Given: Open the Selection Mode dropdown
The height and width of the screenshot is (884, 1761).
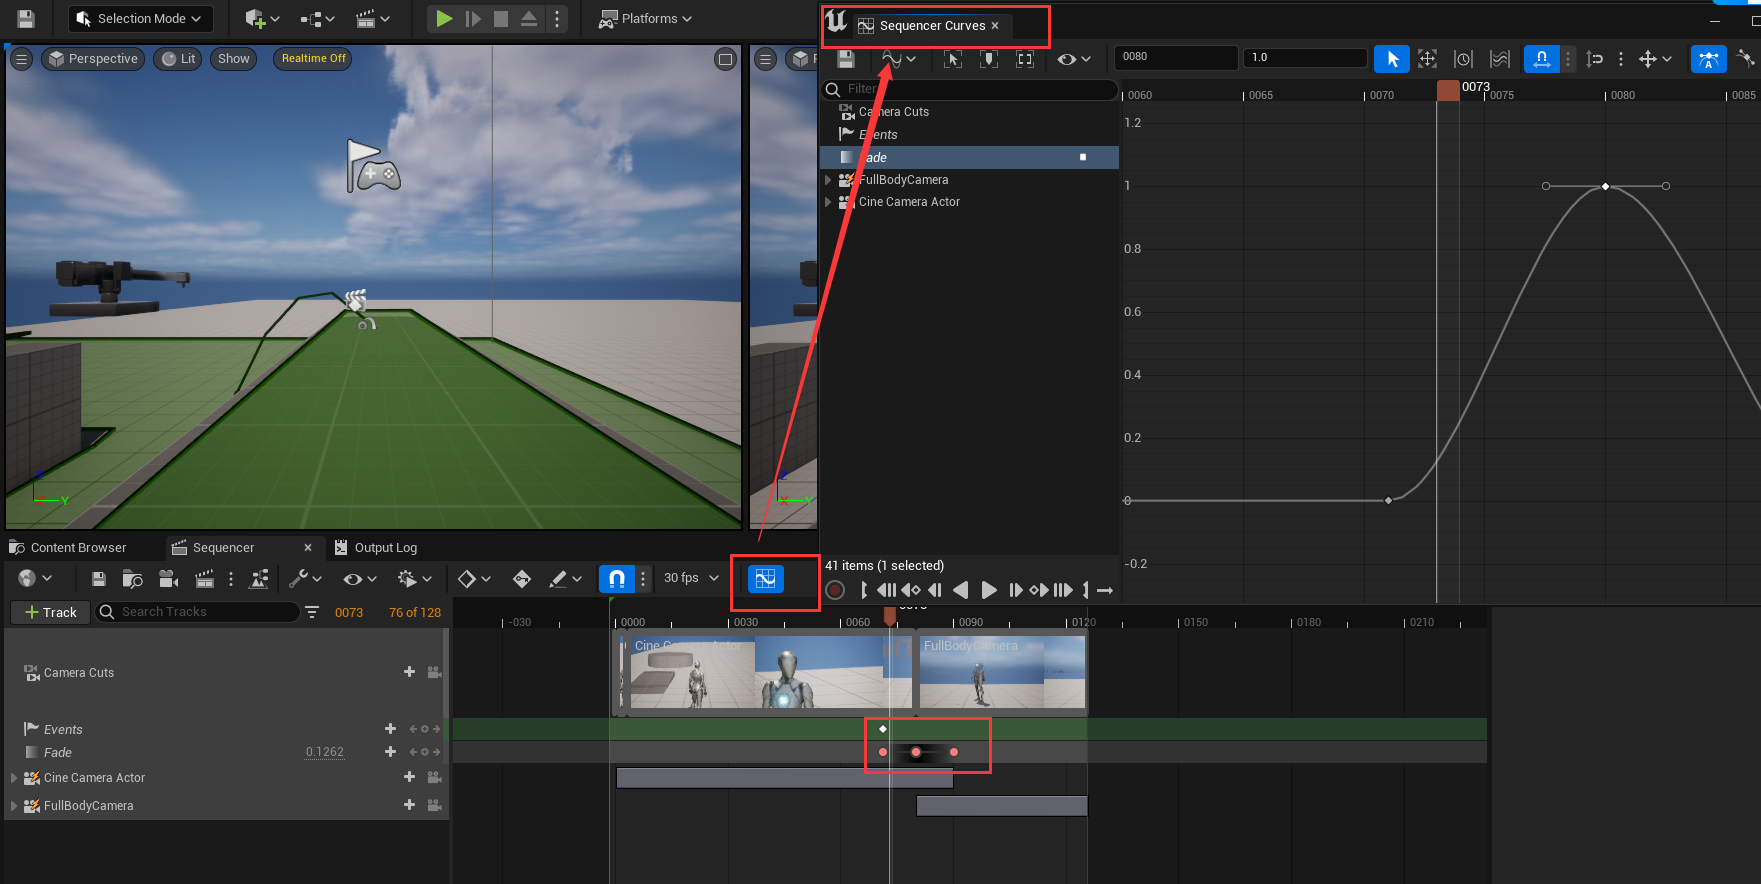Looking at the screenshot, I should [139, 18].
